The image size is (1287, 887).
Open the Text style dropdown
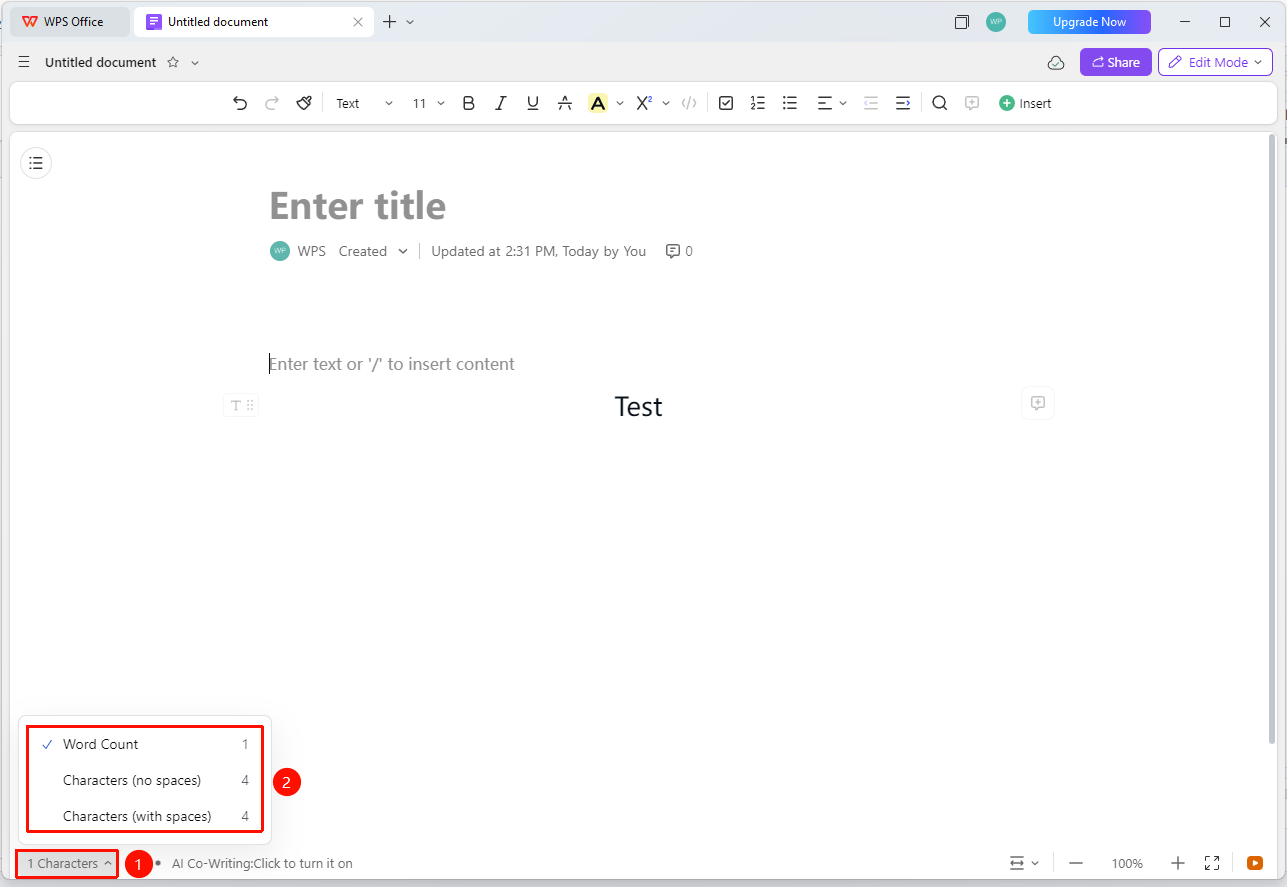[x=364, y=103]
